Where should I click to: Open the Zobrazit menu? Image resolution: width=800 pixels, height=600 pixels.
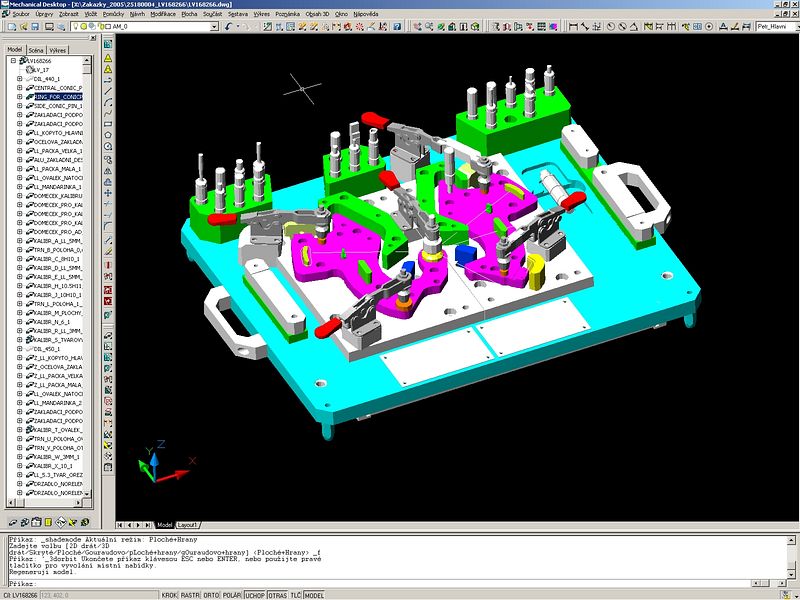click(69, 14)
